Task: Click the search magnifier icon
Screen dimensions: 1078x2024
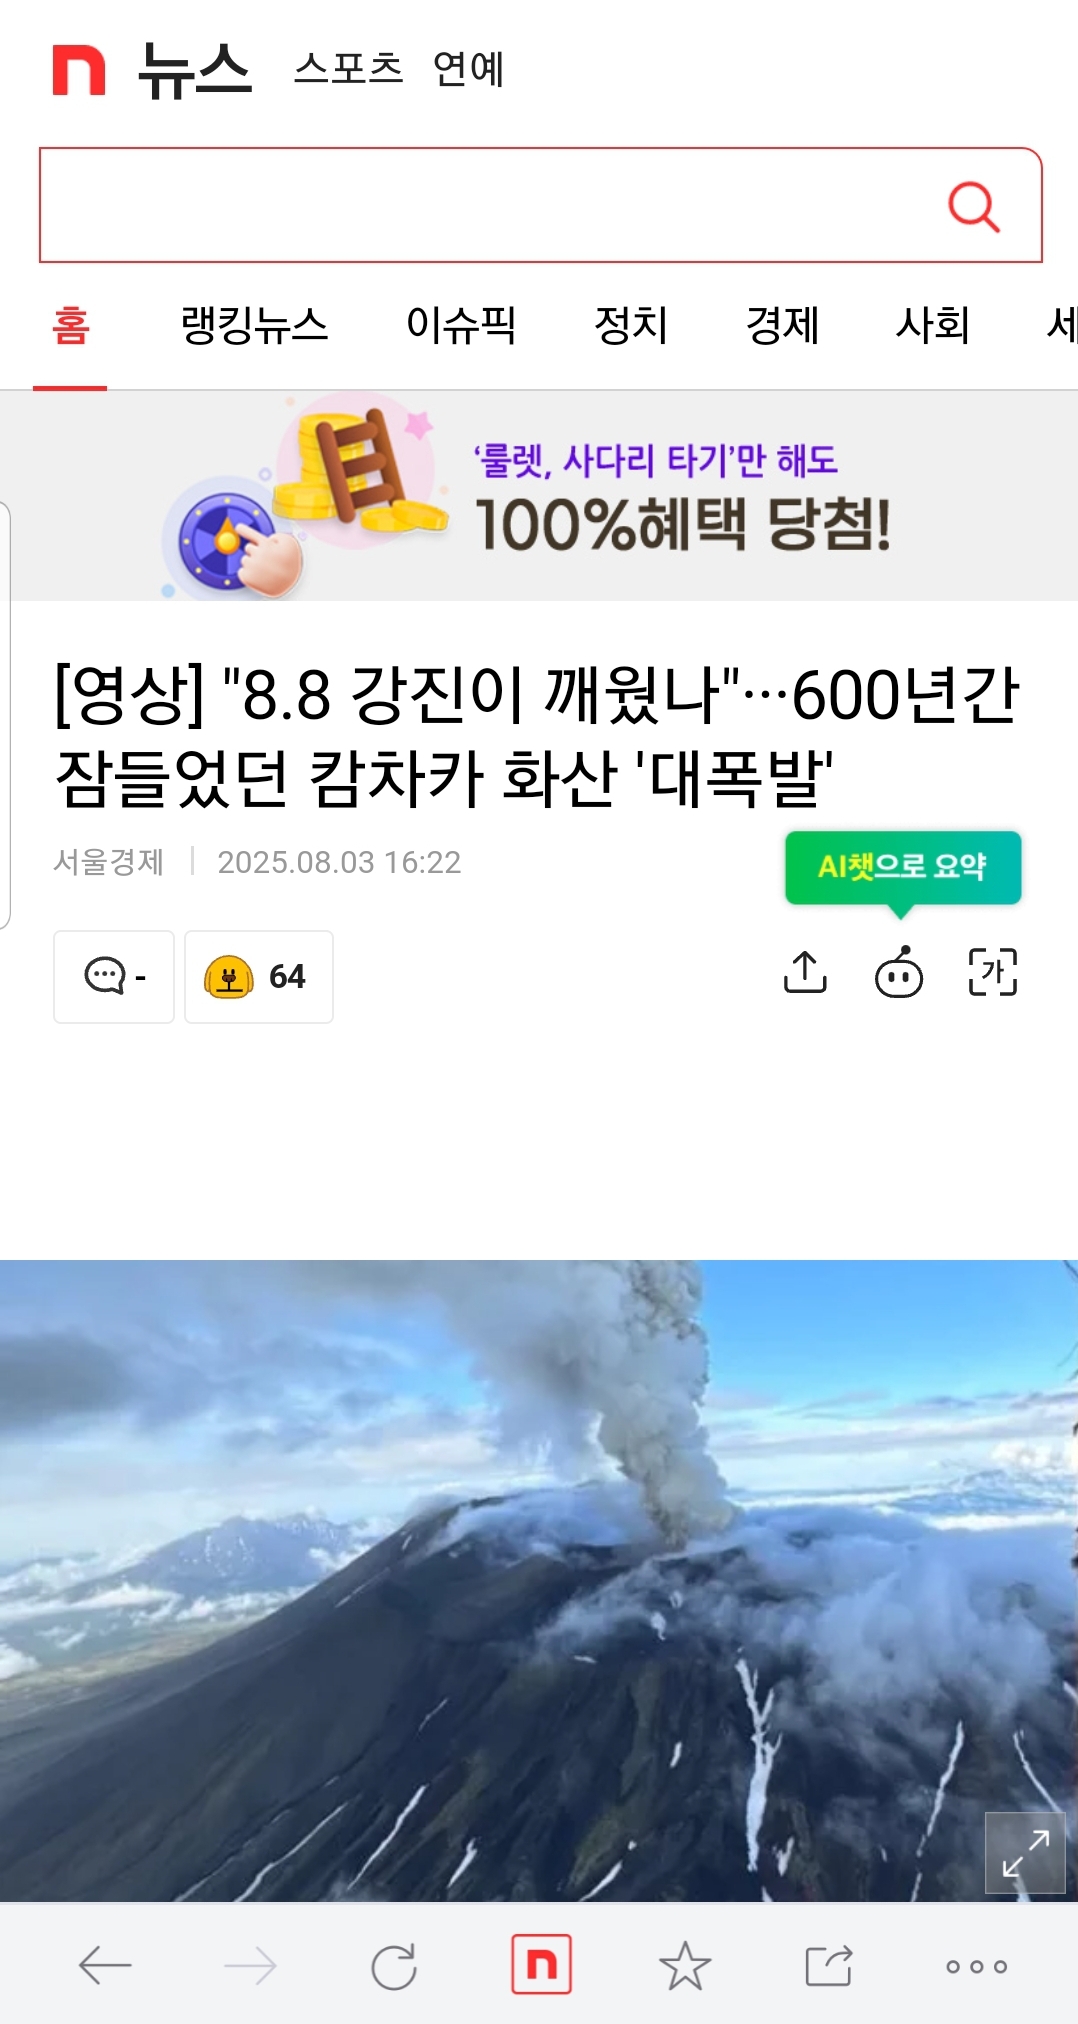Action: [973, 207]
